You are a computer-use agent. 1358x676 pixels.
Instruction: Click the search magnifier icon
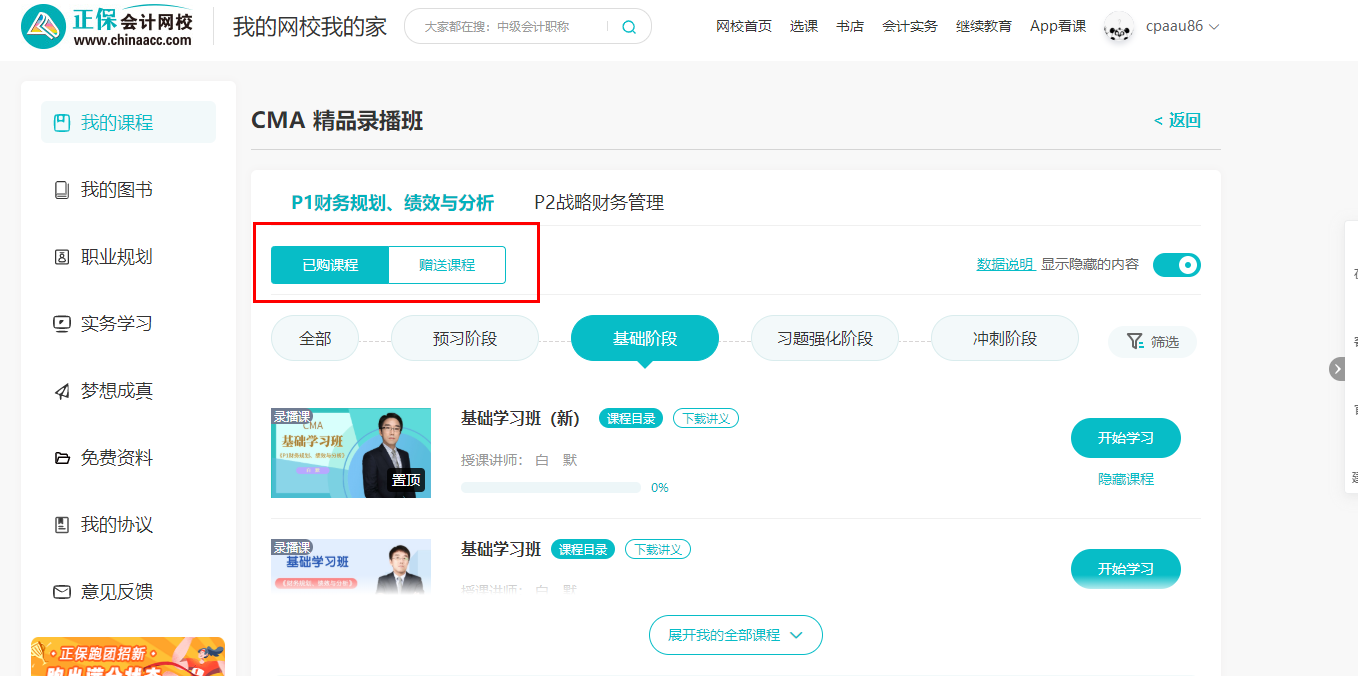tap(628, 27)
